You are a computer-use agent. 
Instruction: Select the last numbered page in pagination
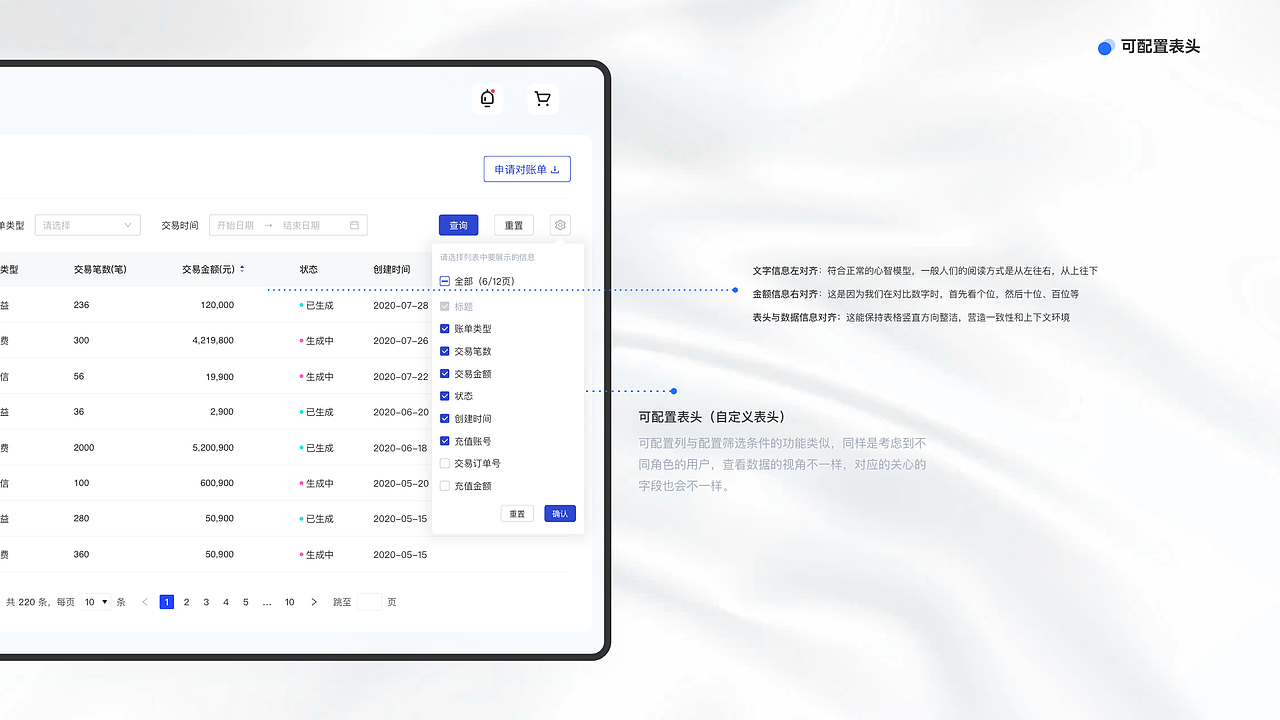coord(290,602)
